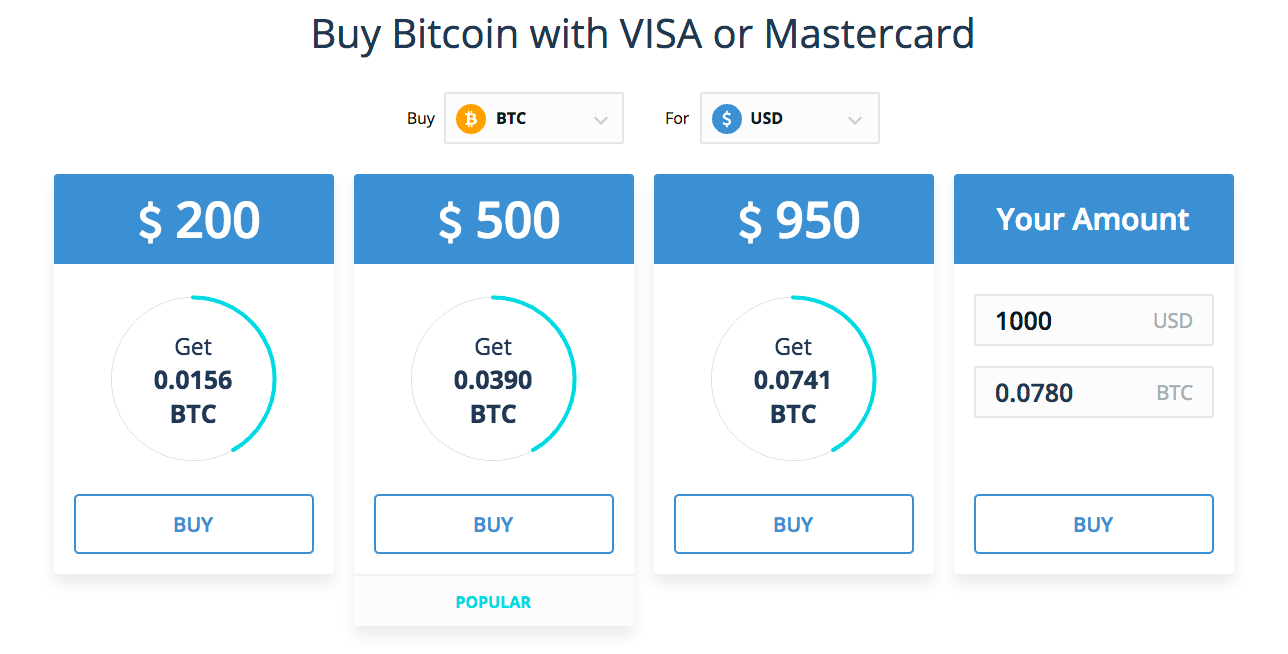Image resolution: width=1288 pixels, height=654 pixels.
Task: Click the orange Bitcoin coin icon
Action: (471, 119)
